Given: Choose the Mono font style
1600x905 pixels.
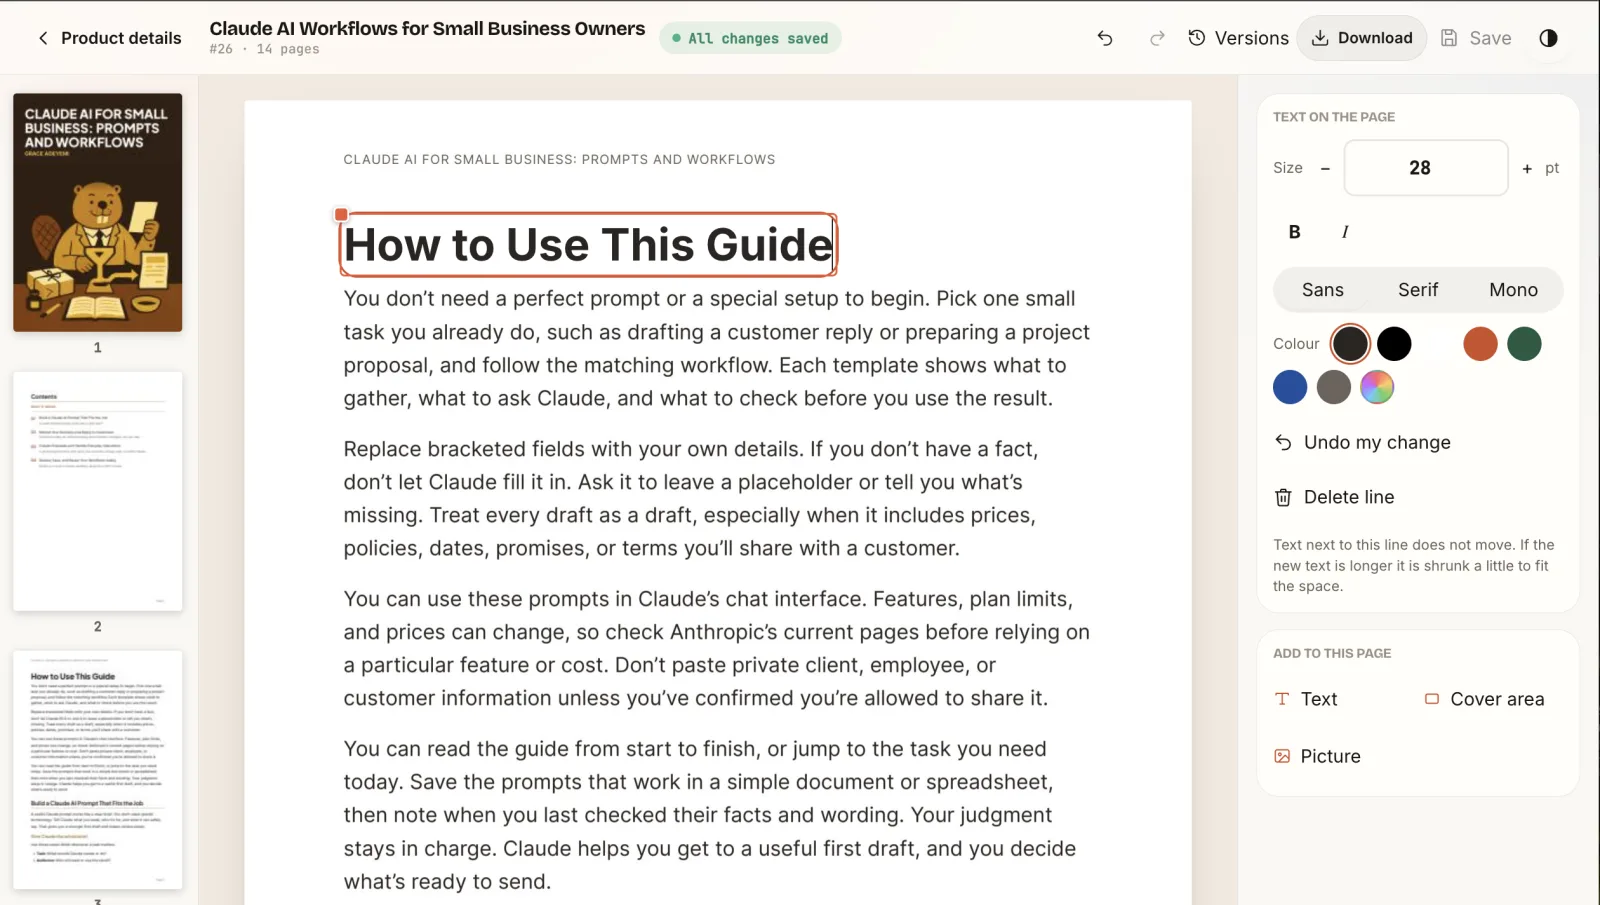Looking at the screenshot, I should tap(1513, 290).
